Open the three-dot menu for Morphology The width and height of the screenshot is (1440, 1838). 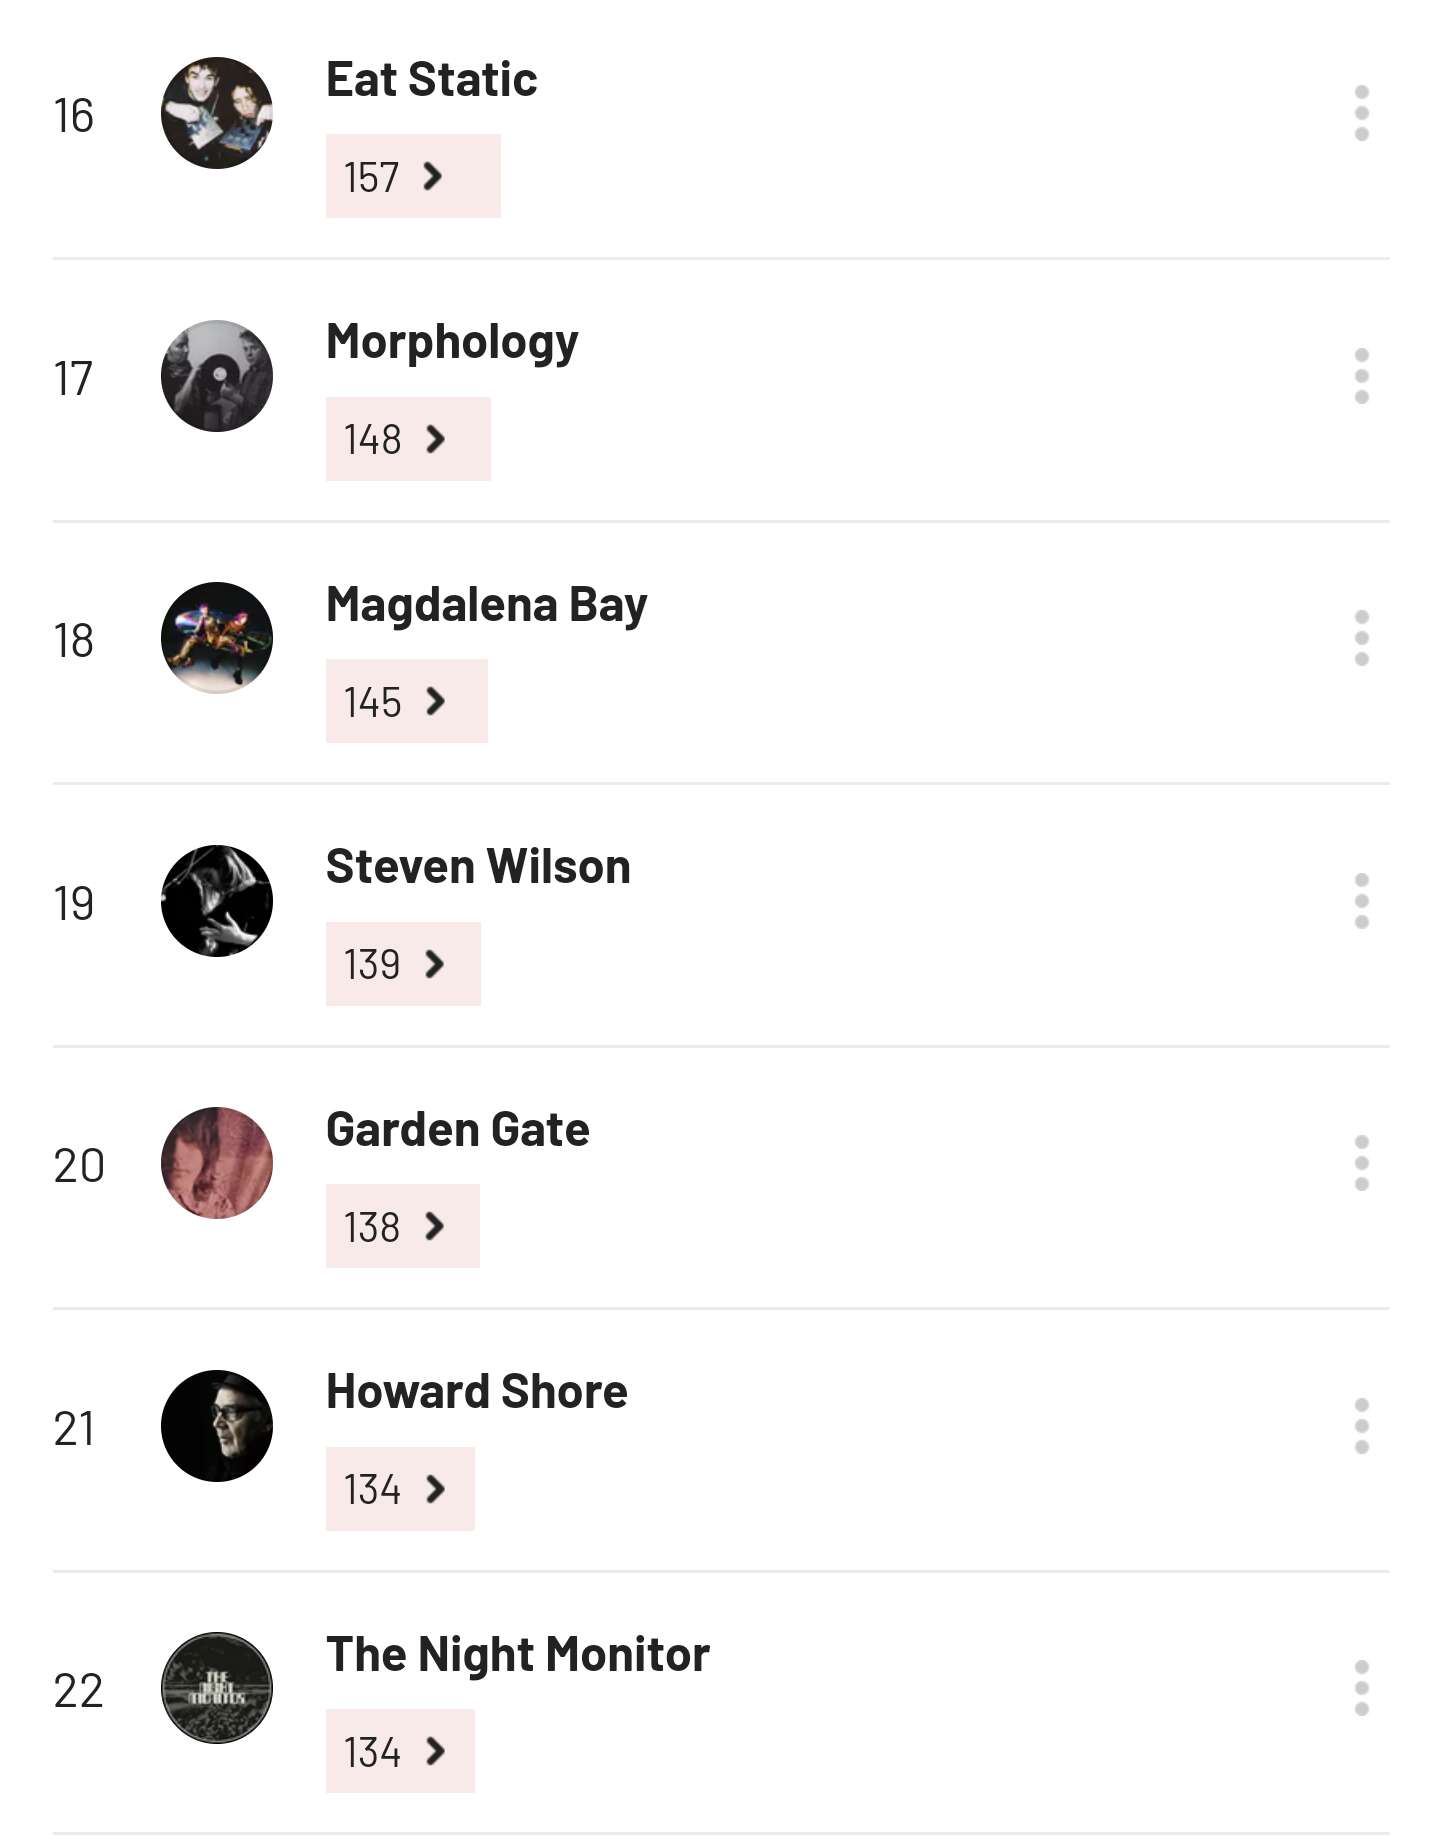(x=1361, y=376)
